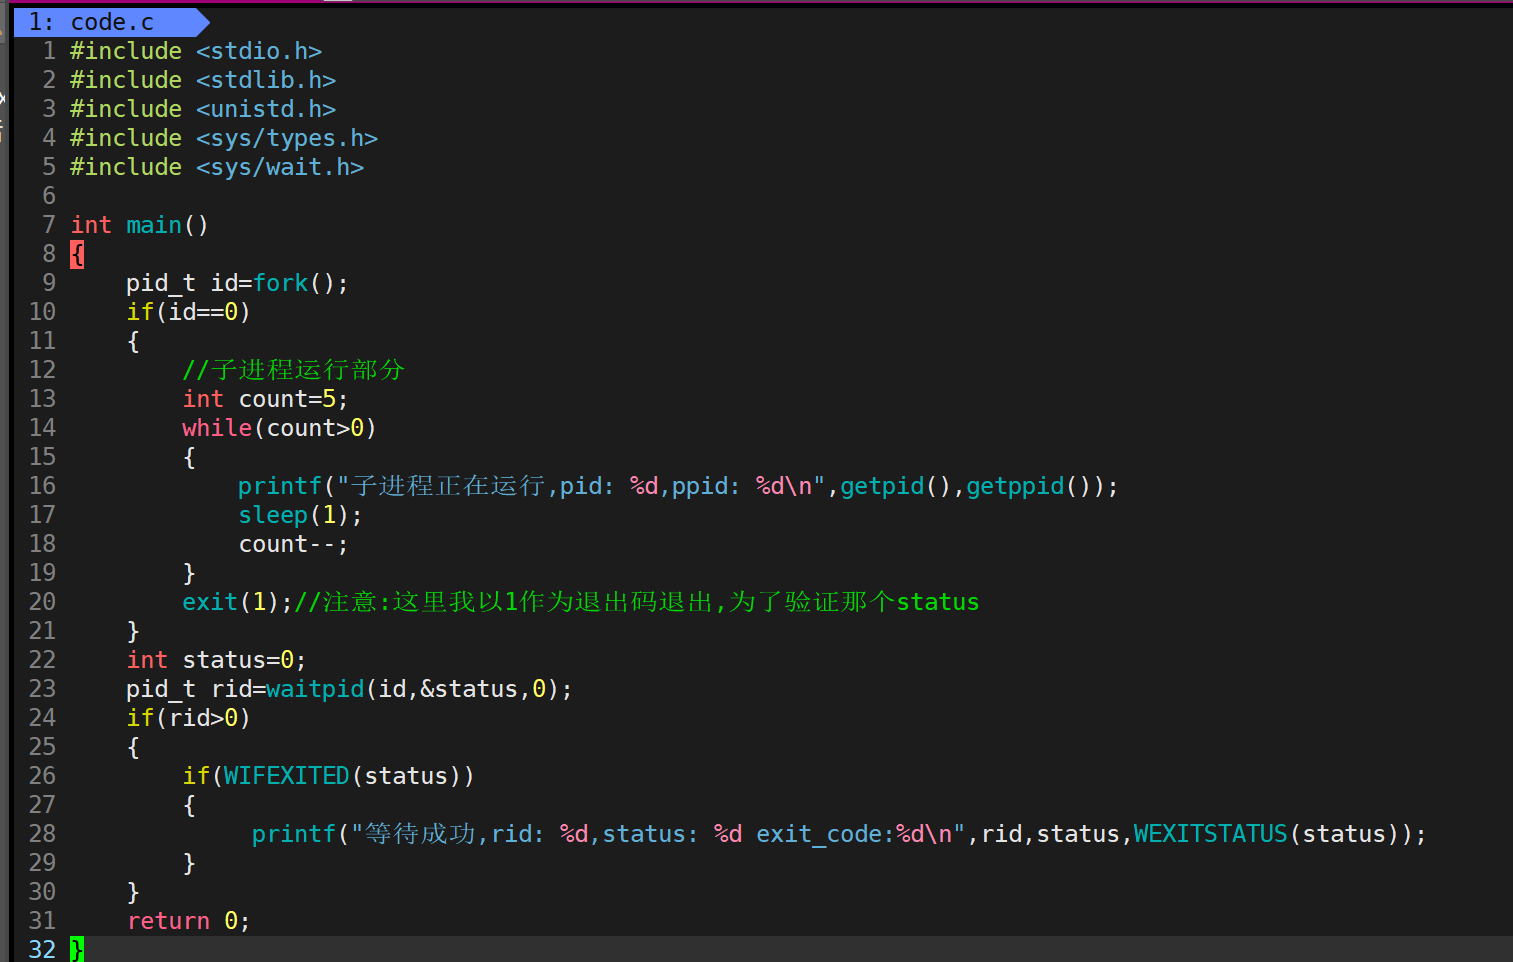
Task: Click the WIFEXITED(status) macro
Action: [341, 776]
